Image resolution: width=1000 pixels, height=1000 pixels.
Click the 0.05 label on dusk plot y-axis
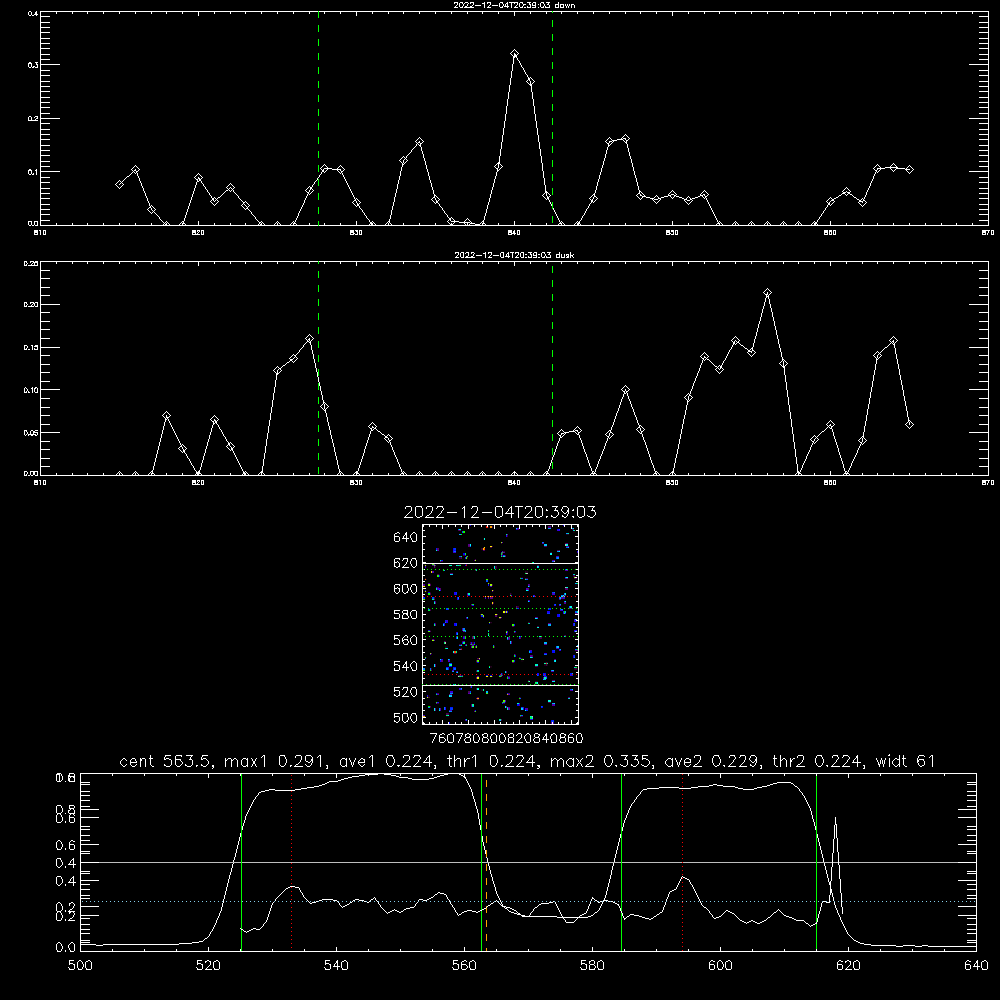31,433
